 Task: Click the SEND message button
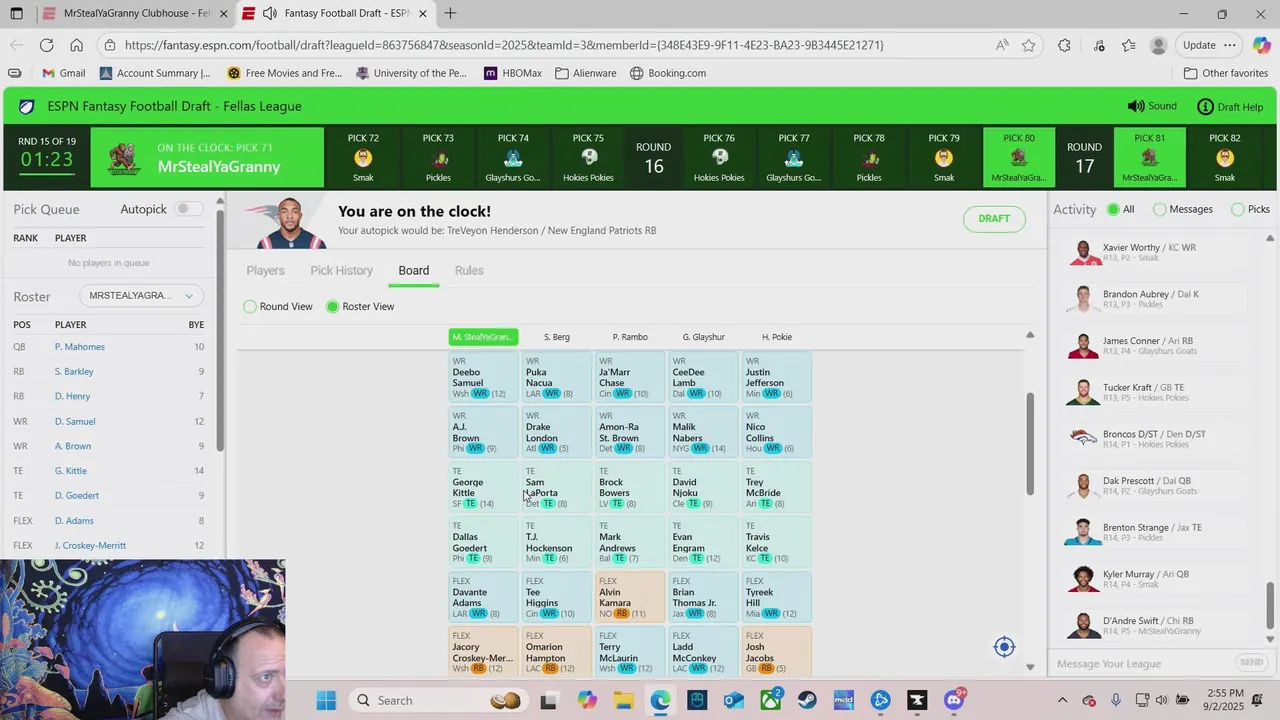1251,663
